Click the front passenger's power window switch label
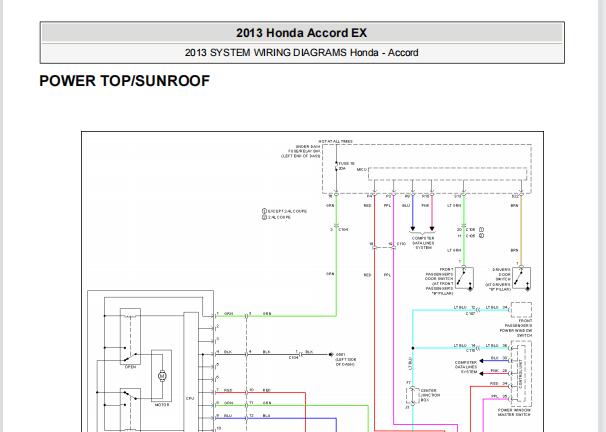 516,328
